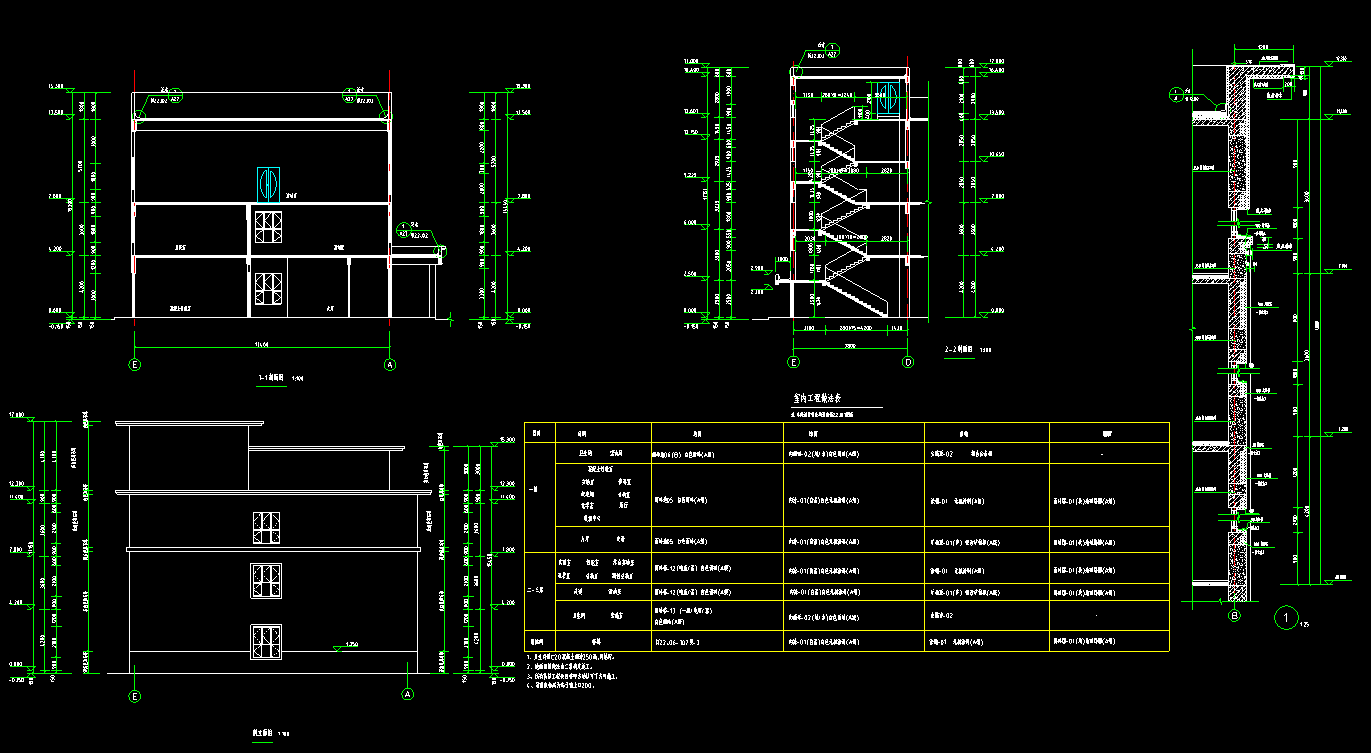The width and height of the screenshot is (1371, 753).
Task: Select top window on the elevation facade
Action: [x=265, y=528]
